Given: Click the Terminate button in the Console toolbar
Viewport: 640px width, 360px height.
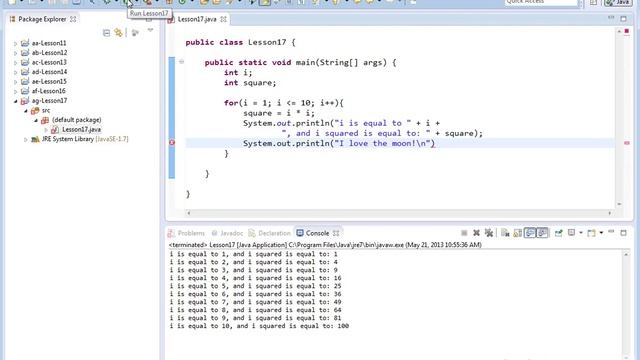Looking at the screenshot, I should point(464,233).
